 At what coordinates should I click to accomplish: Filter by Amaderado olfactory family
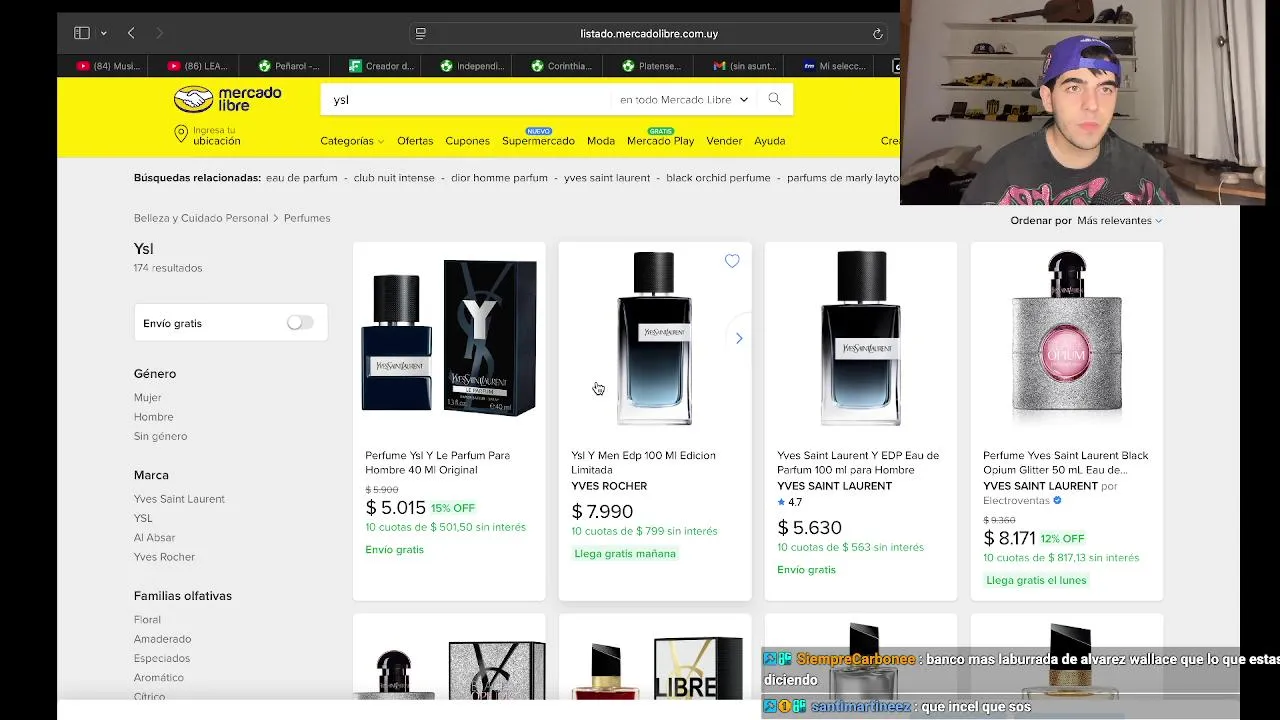[x=162, y=639]
